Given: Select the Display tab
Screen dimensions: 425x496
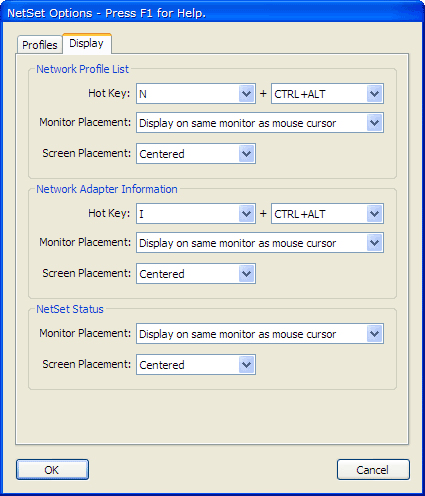Looking at the screenshot, I should [x=87, y=43].
